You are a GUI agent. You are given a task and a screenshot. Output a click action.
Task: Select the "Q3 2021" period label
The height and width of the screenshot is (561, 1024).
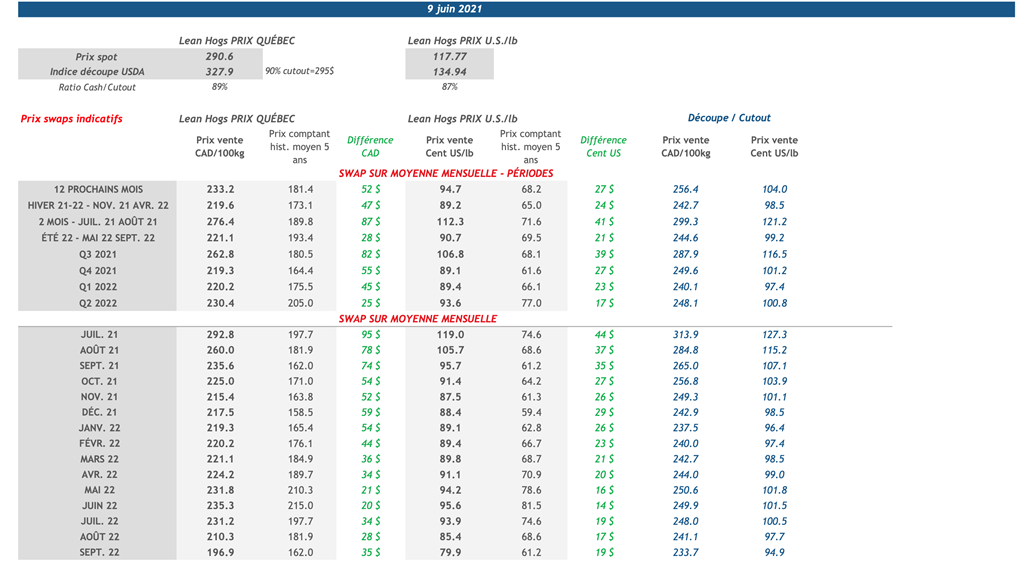tap(98, 254)
